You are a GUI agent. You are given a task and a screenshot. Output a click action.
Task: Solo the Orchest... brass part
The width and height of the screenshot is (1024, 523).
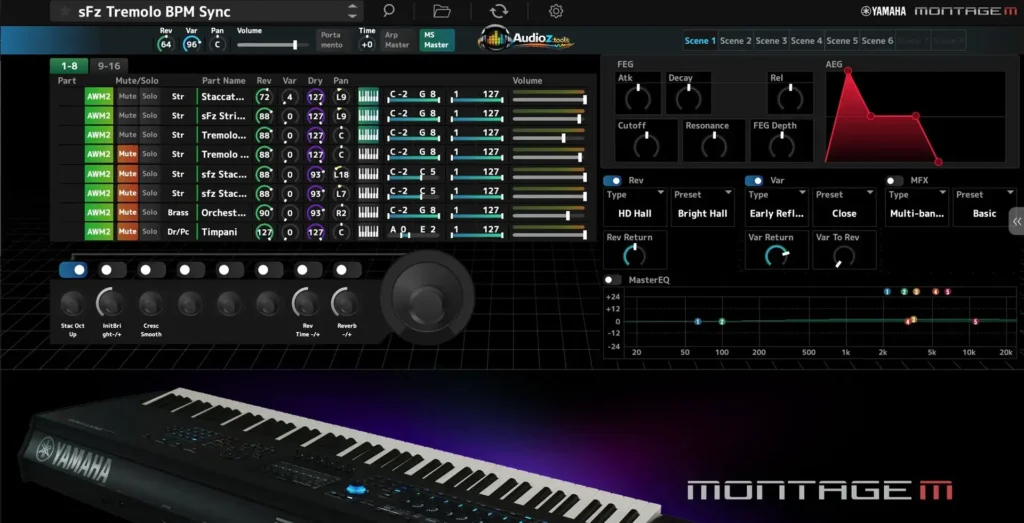pos(150,212)
